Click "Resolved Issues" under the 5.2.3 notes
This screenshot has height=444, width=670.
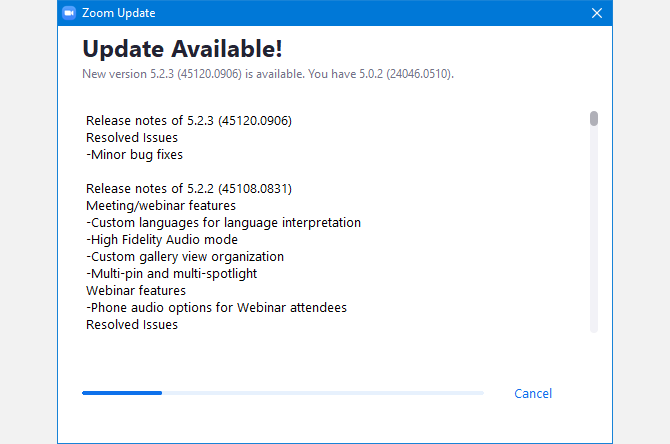132,138
